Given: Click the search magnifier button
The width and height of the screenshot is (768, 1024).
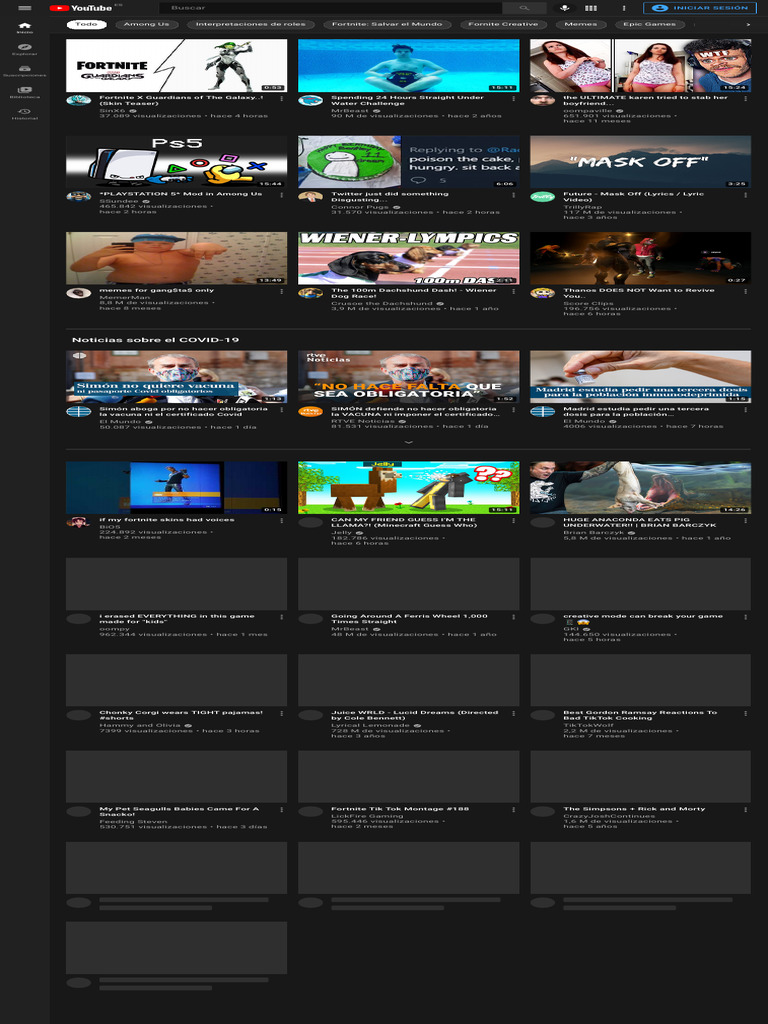Looking at the screenshot, I should pos(524,8).
